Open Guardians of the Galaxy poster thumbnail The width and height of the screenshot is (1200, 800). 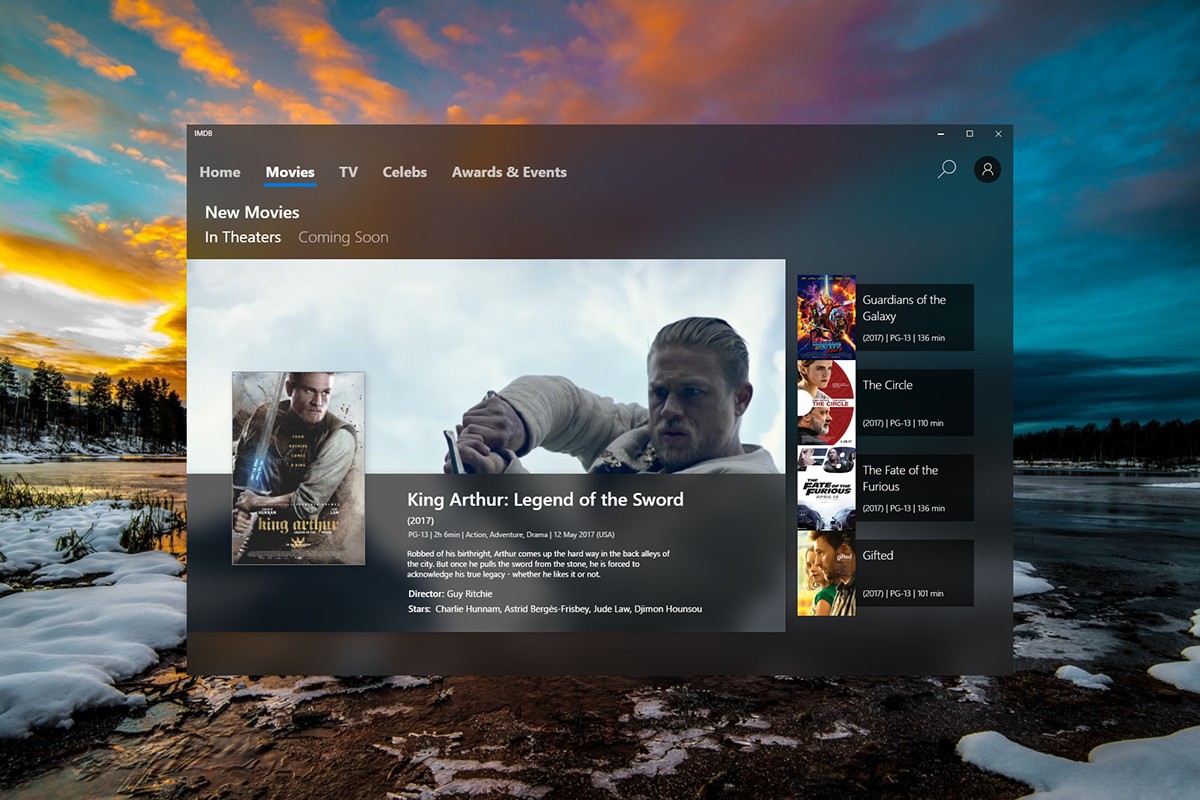click(x=826, y=318)
